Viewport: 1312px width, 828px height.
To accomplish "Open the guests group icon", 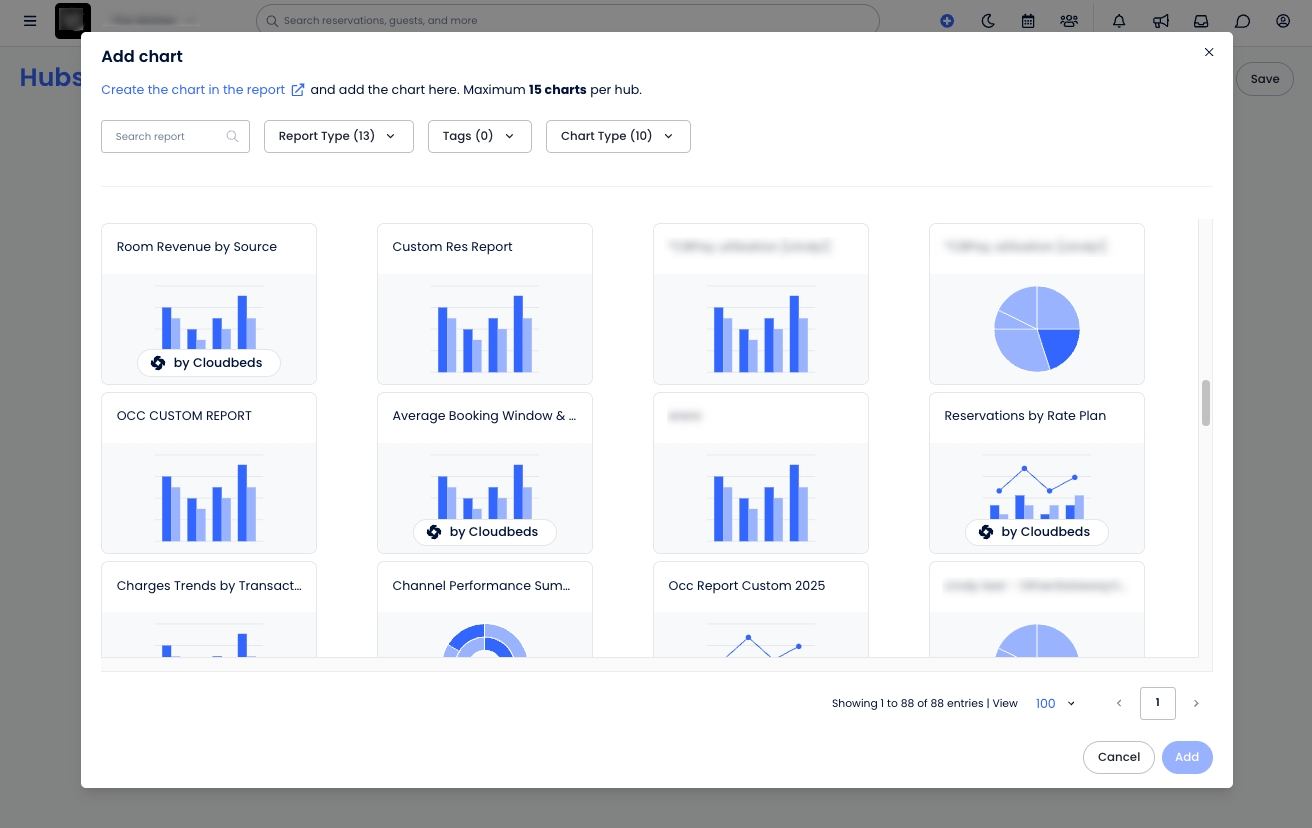I will click(x=1069, y=20).
